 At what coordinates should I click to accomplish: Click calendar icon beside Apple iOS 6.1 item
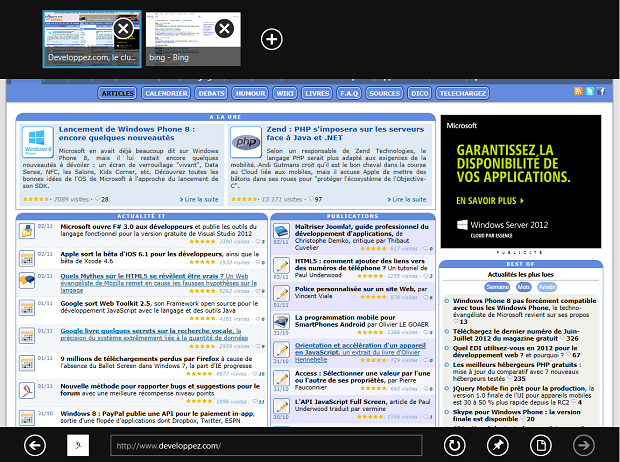[27, 258]
